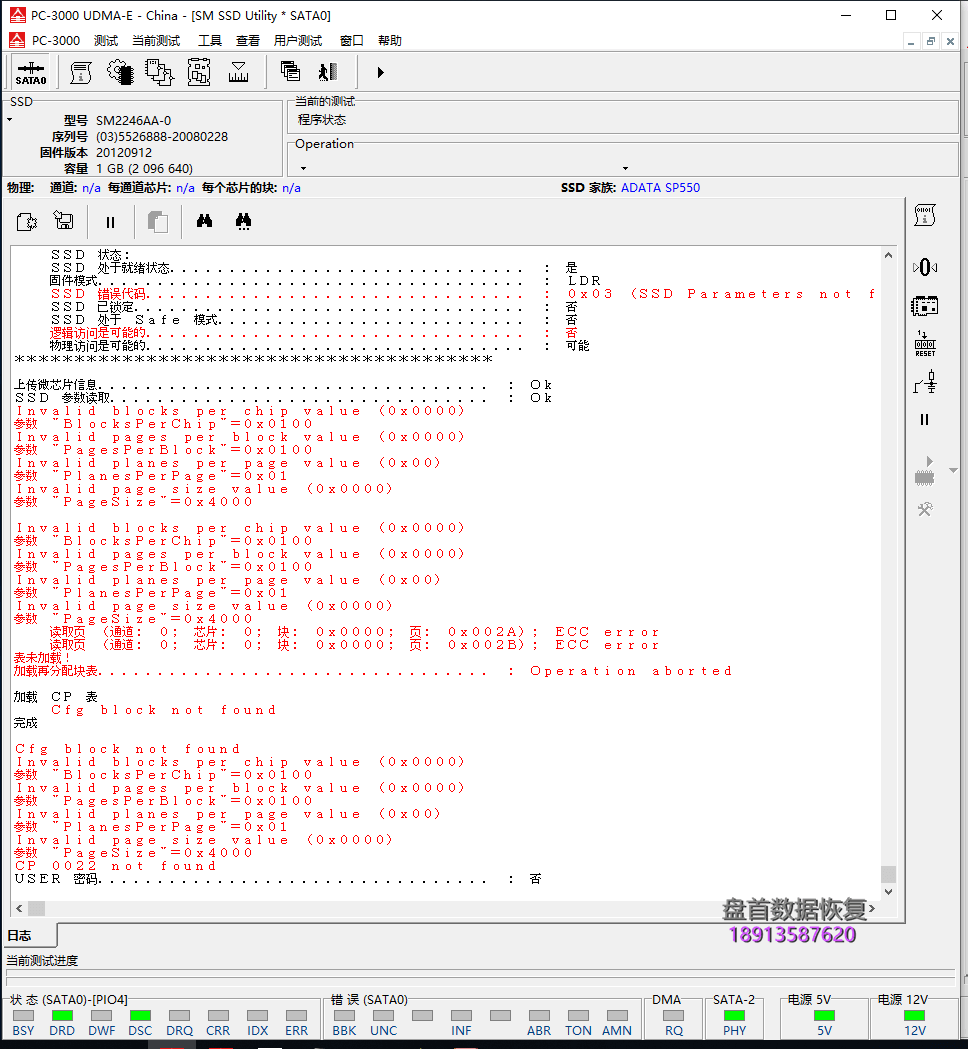
Task: Save the log using floppy disk icon
Action: click(64, 221)
